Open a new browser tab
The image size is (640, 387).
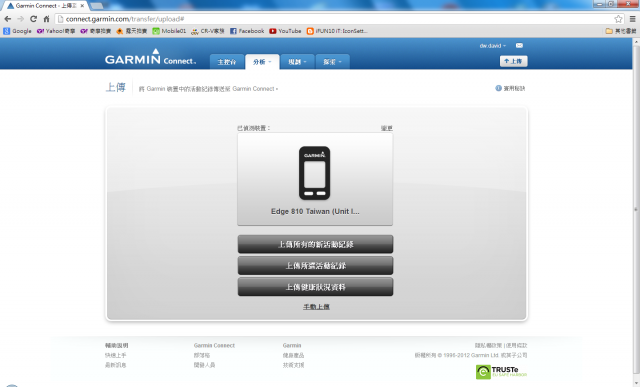coord(96,6)
